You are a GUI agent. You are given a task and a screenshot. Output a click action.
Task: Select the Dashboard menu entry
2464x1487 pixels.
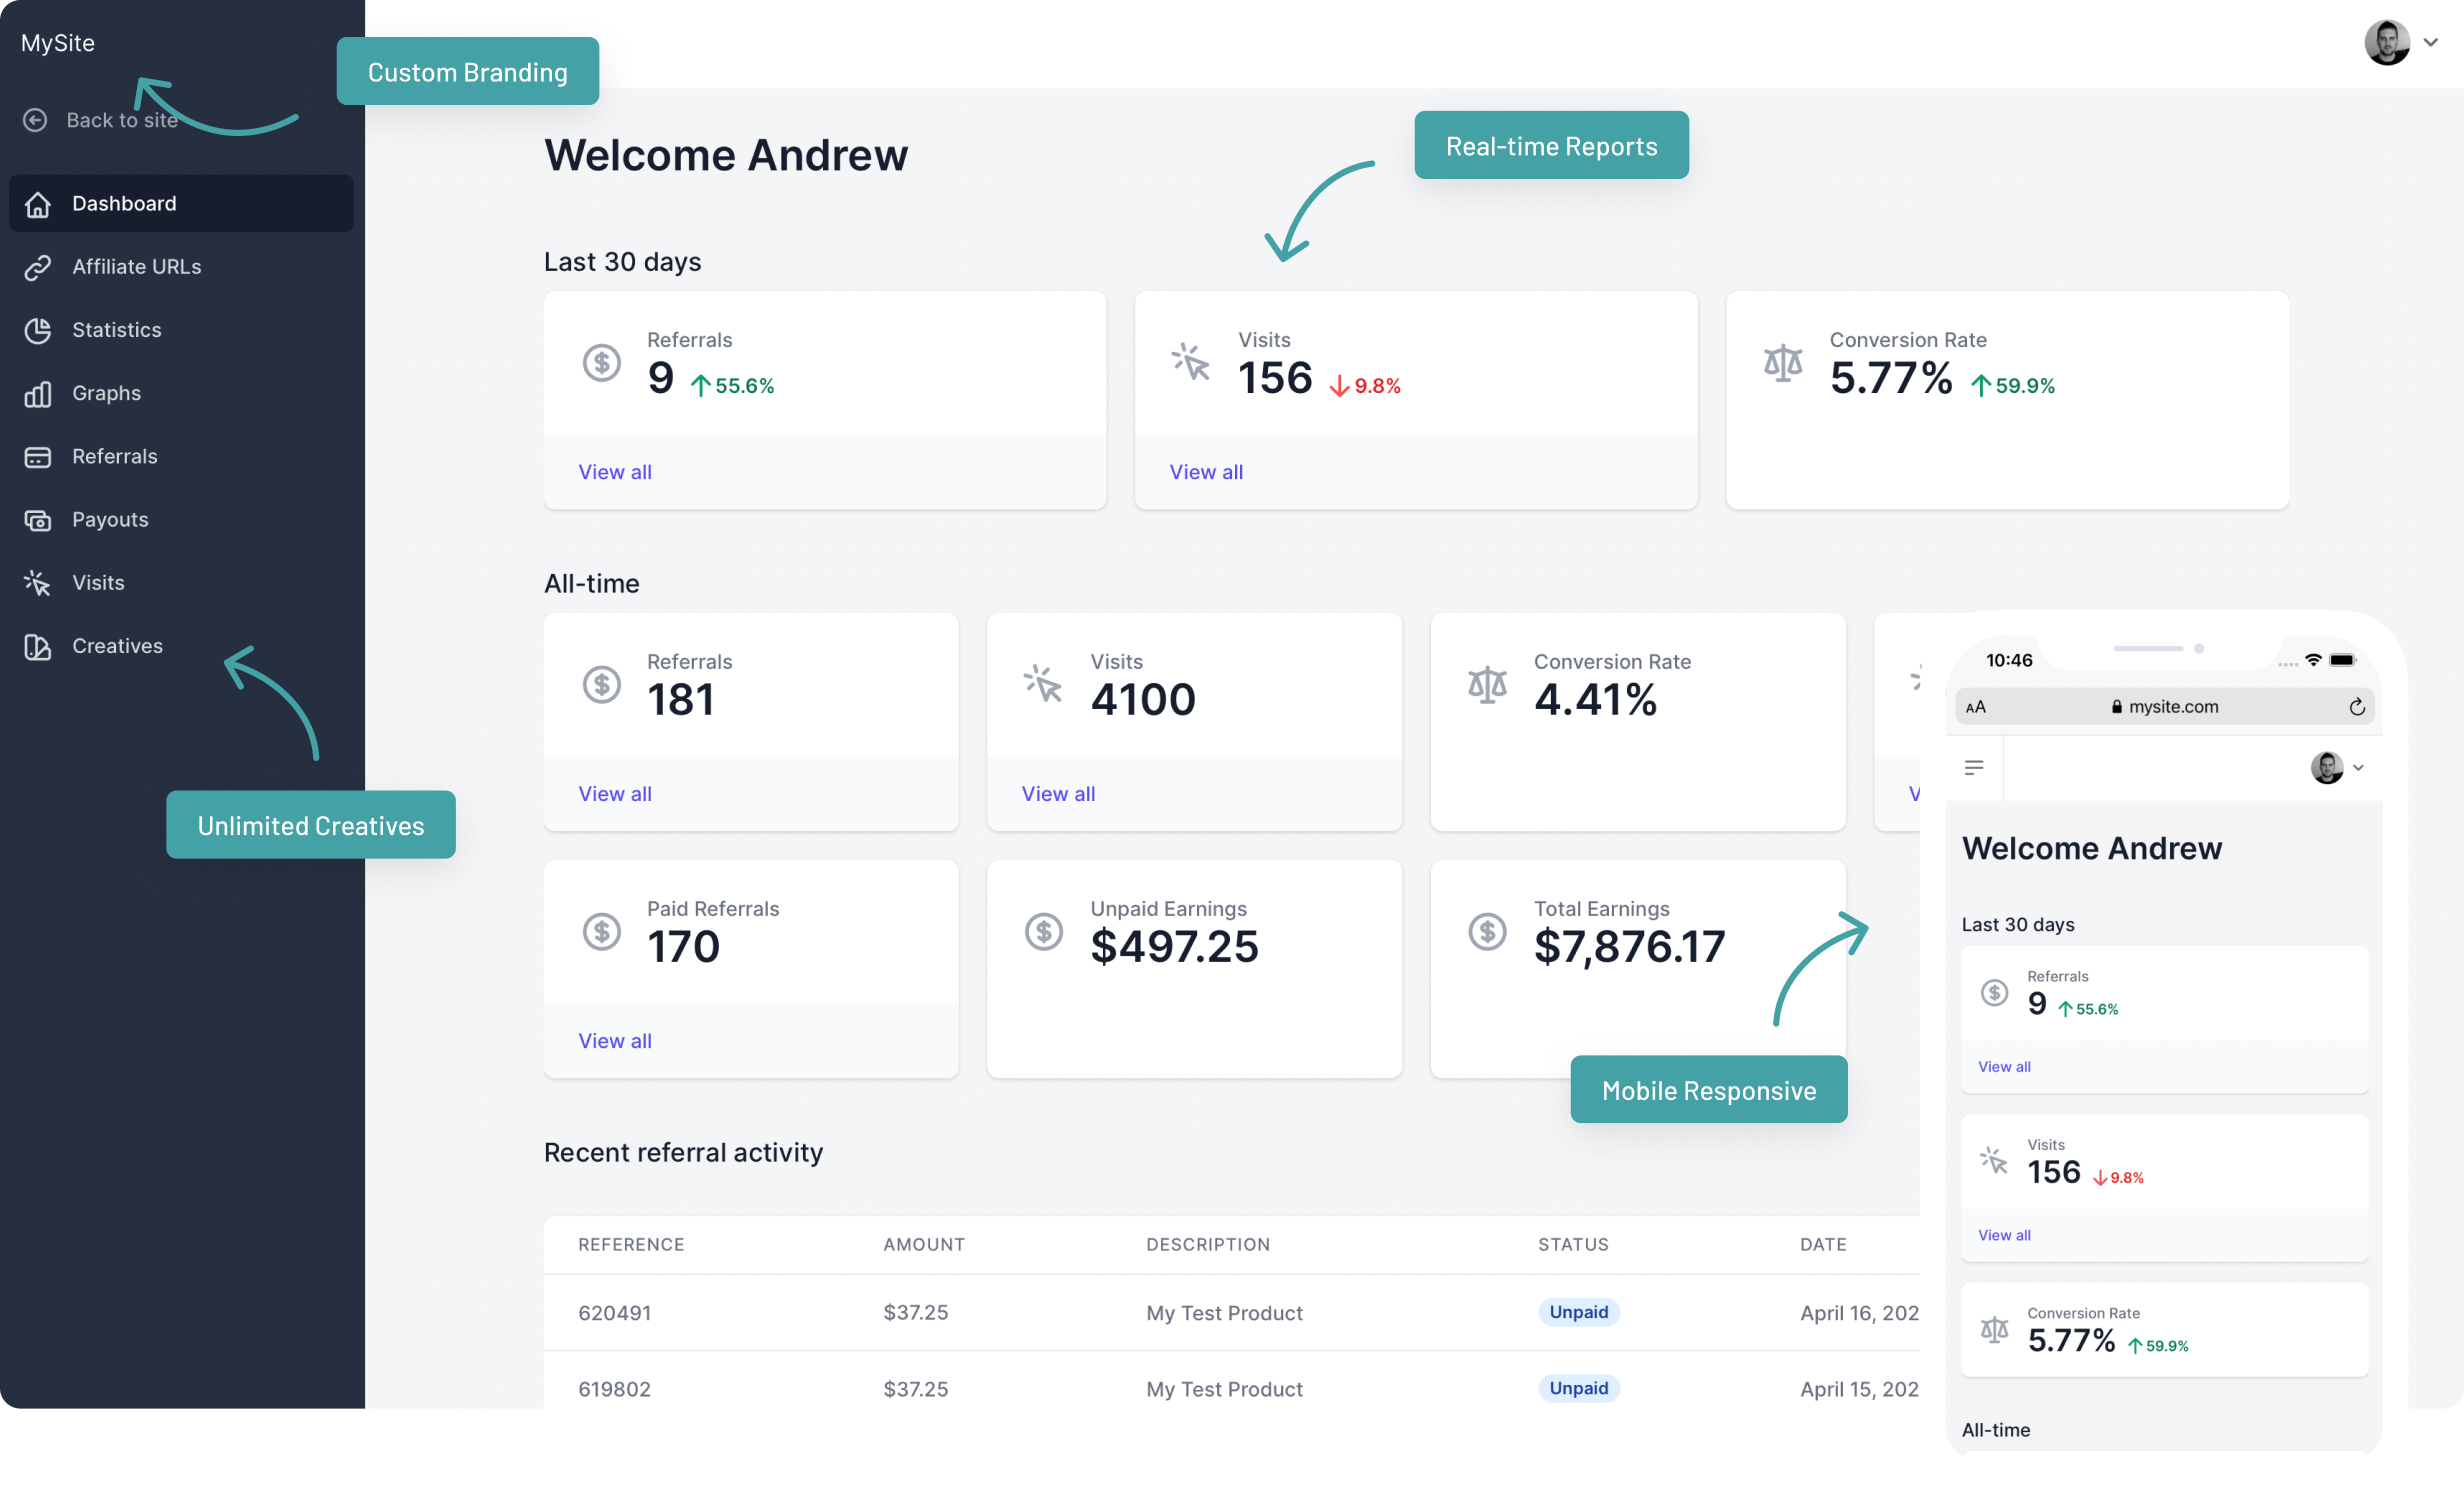[123, 203]
